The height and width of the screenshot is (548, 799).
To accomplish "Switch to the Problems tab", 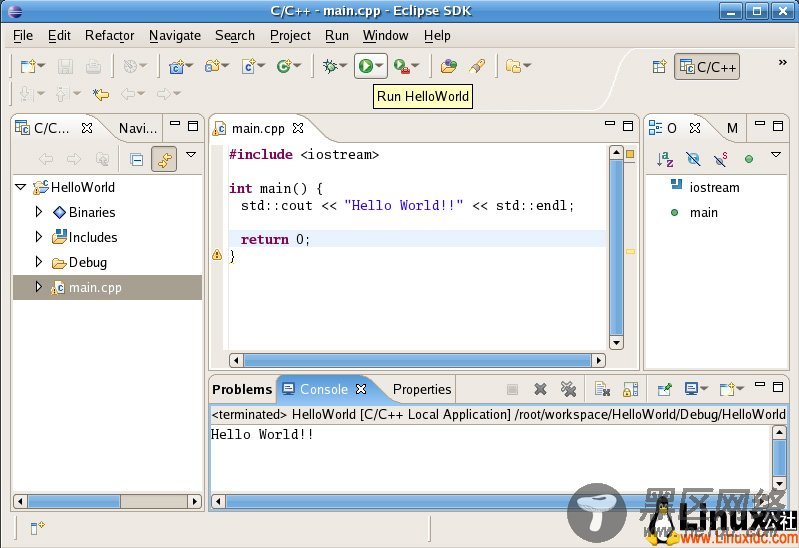I will [242, 389].
